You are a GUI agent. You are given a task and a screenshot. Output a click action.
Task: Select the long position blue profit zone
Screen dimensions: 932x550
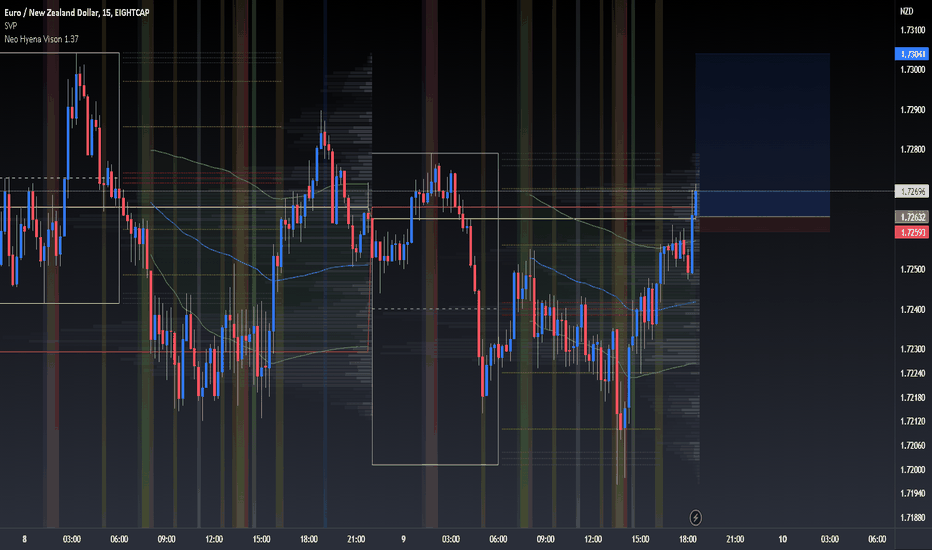[763, 135]
